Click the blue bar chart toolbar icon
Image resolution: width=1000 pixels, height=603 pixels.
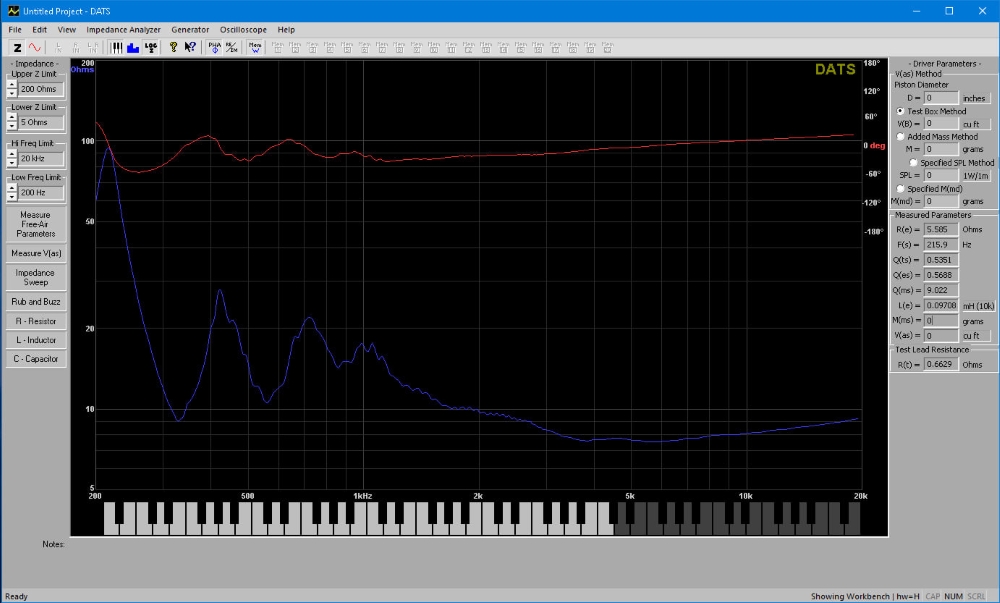(133, 47)
